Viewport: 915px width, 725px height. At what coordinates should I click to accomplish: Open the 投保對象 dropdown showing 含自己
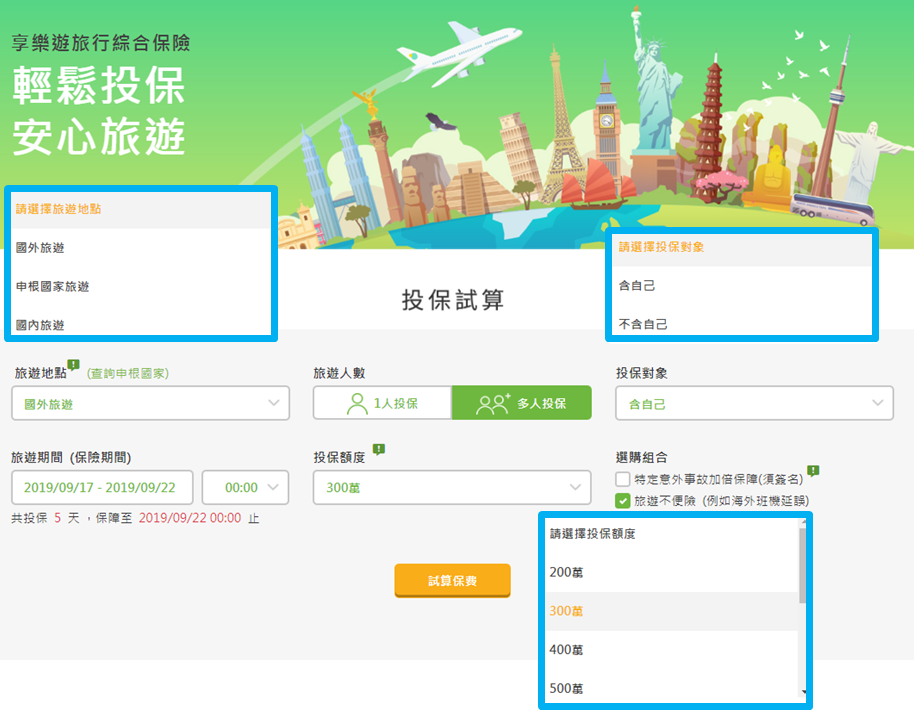point(754,403)
